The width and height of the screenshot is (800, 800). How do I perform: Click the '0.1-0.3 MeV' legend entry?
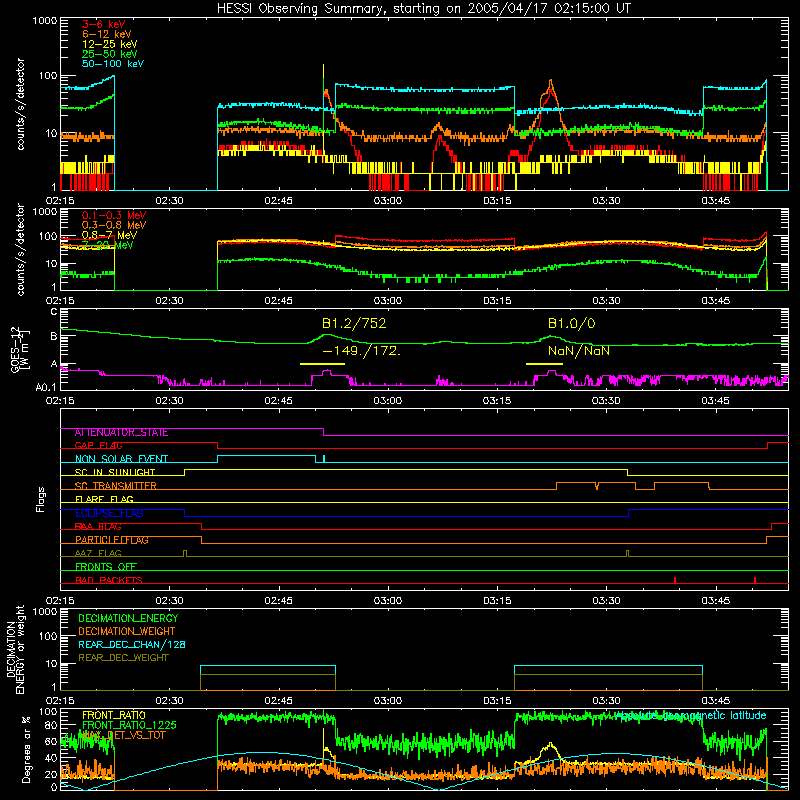(114, 215)
